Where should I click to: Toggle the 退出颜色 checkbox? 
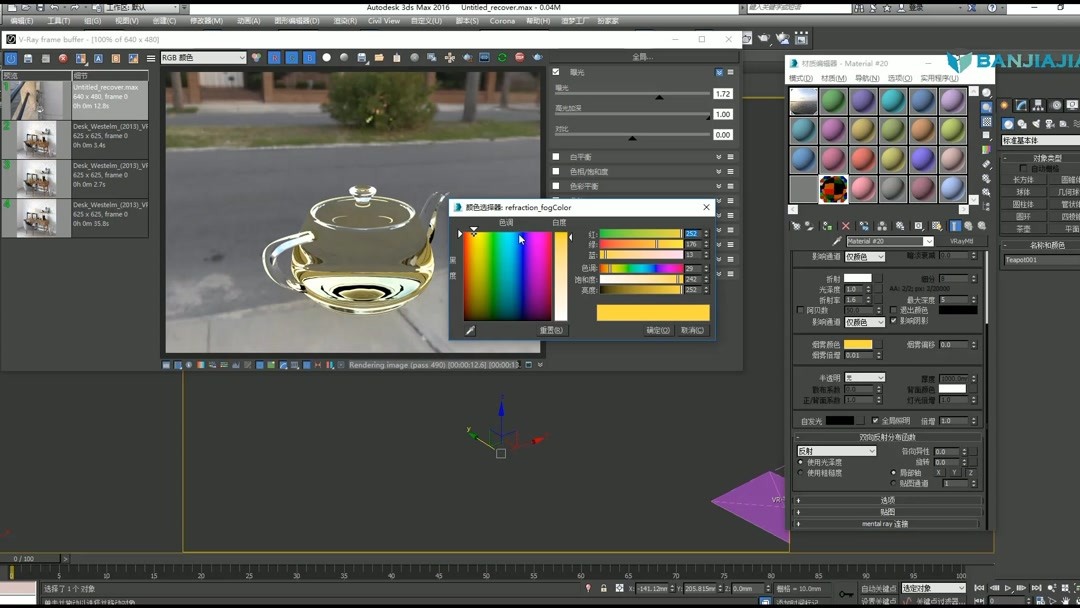point(893,310)
